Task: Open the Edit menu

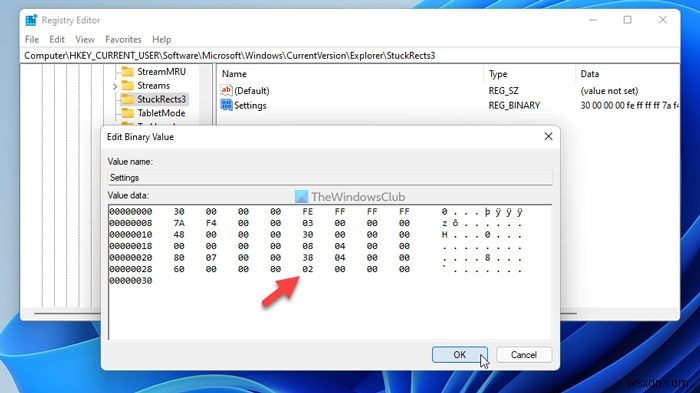Action: click(x=57, y=39)
